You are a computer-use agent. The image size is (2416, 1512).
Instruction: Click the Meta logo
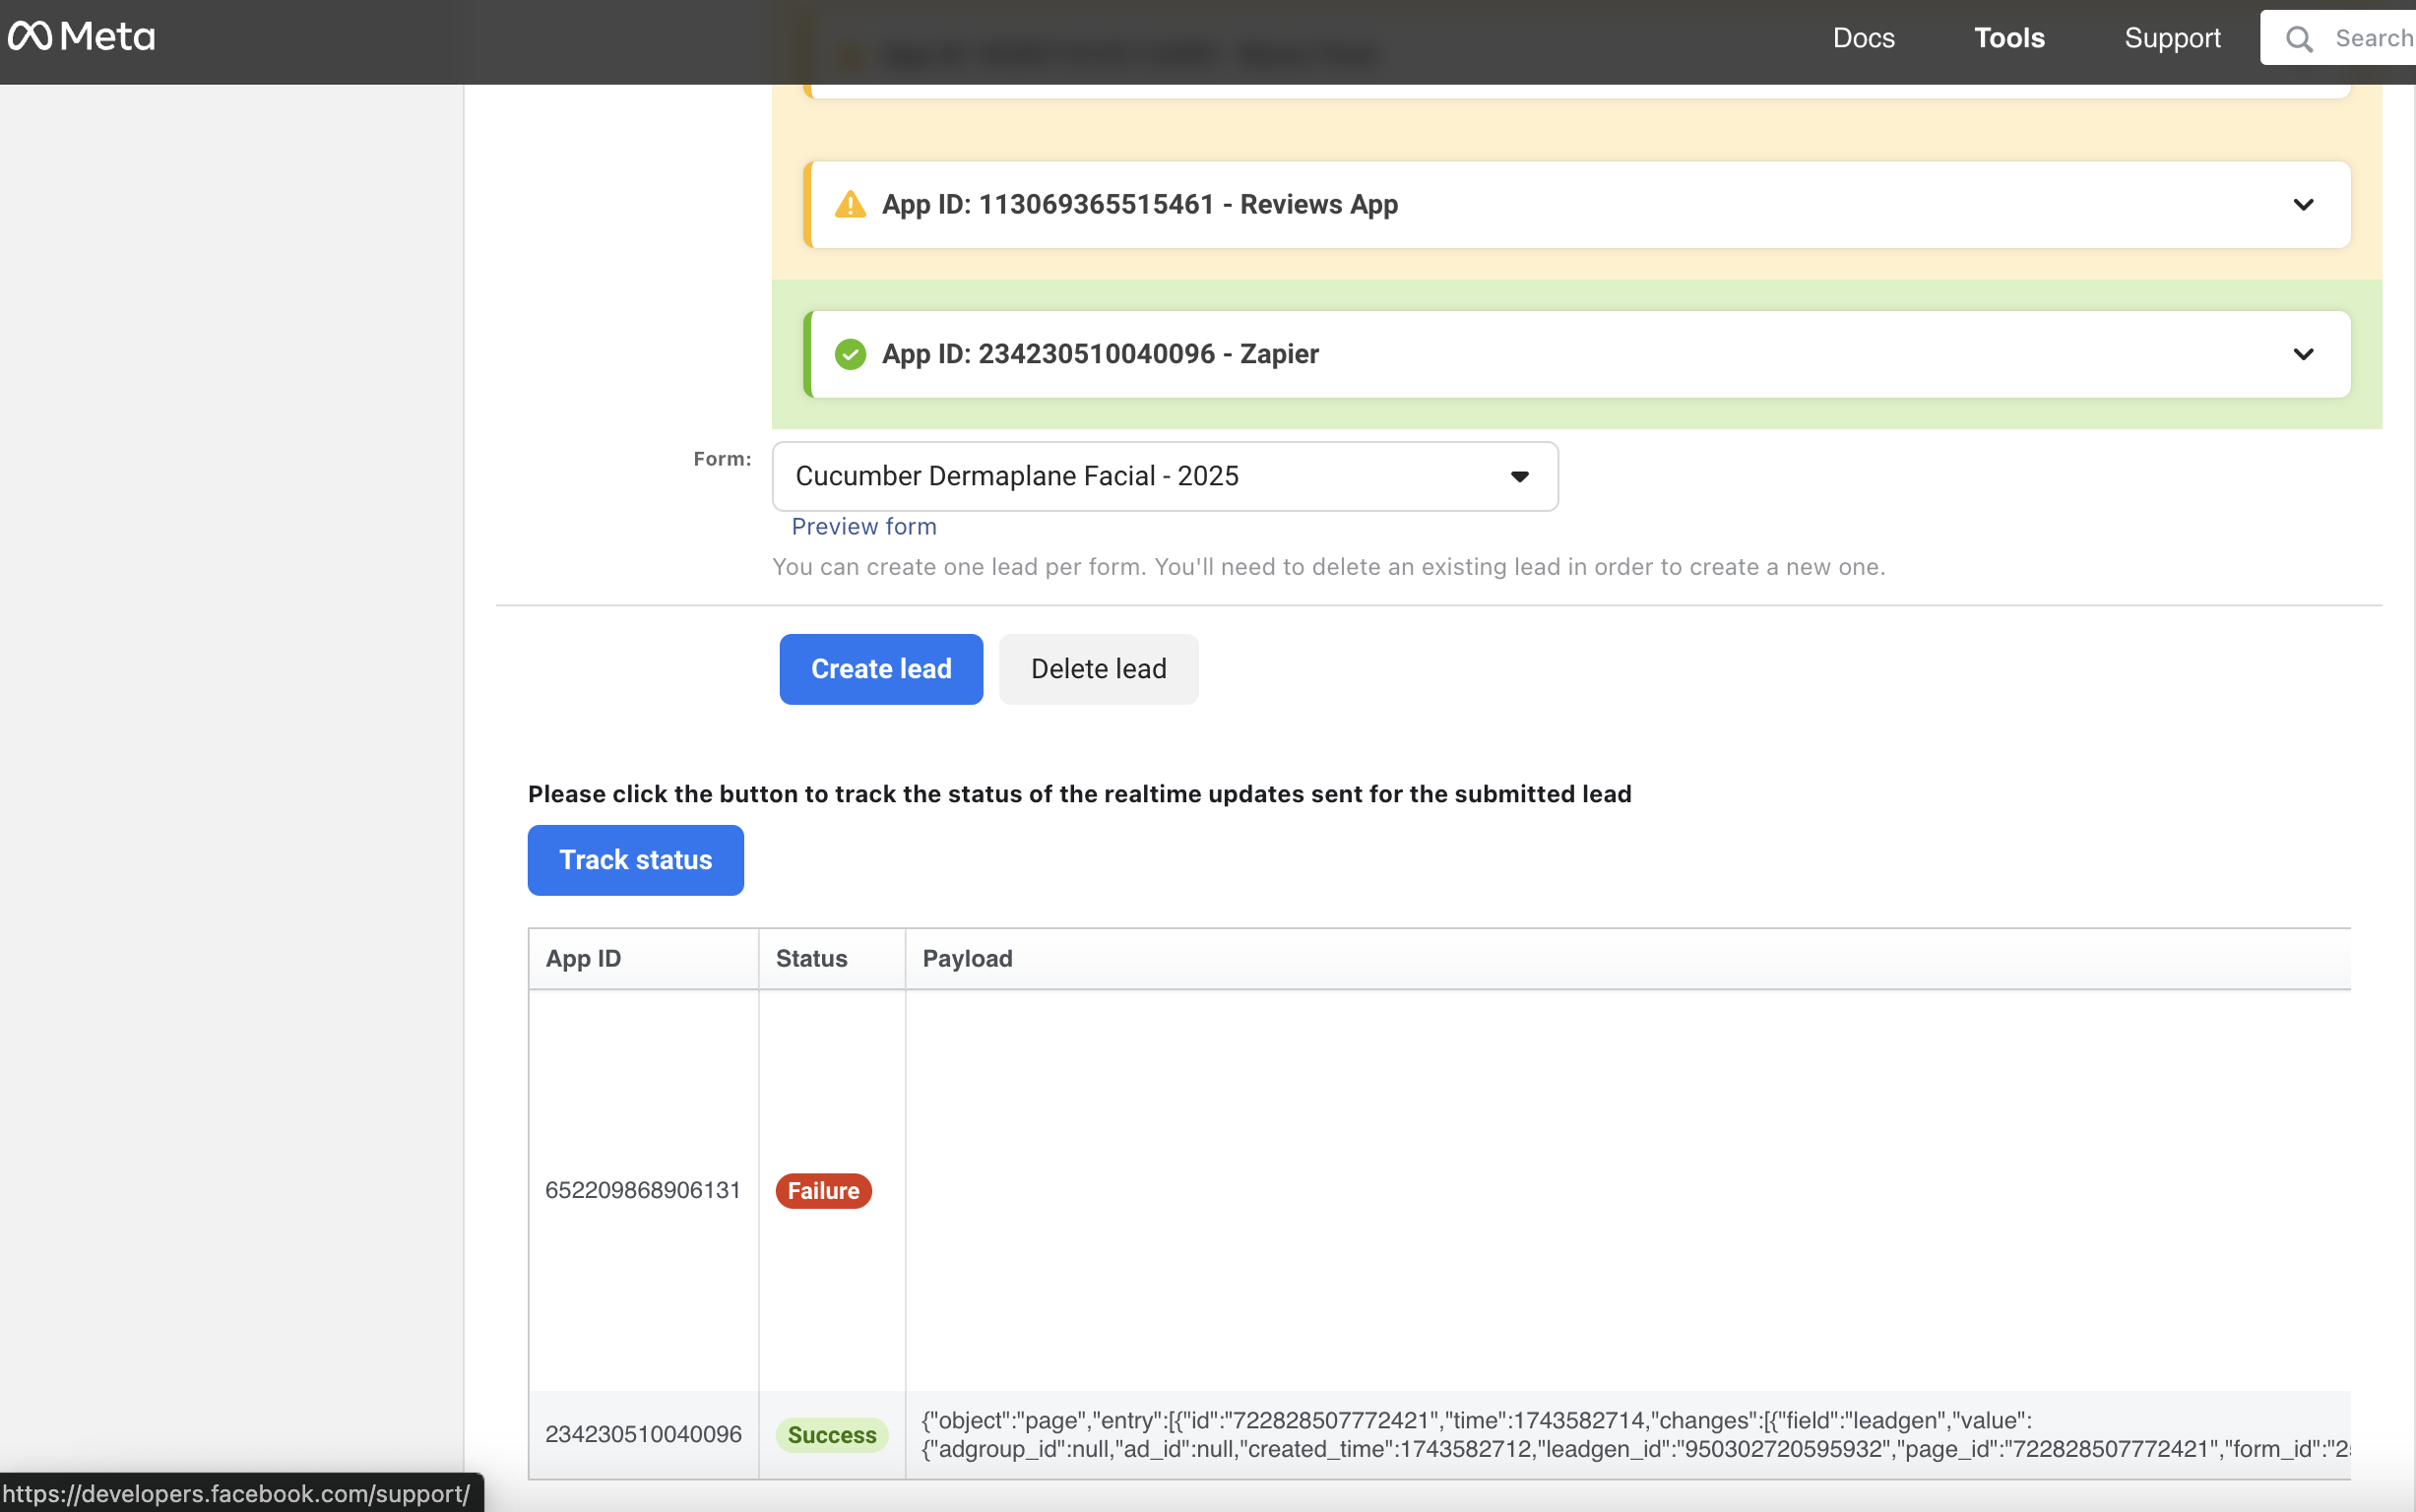point(82,37)
